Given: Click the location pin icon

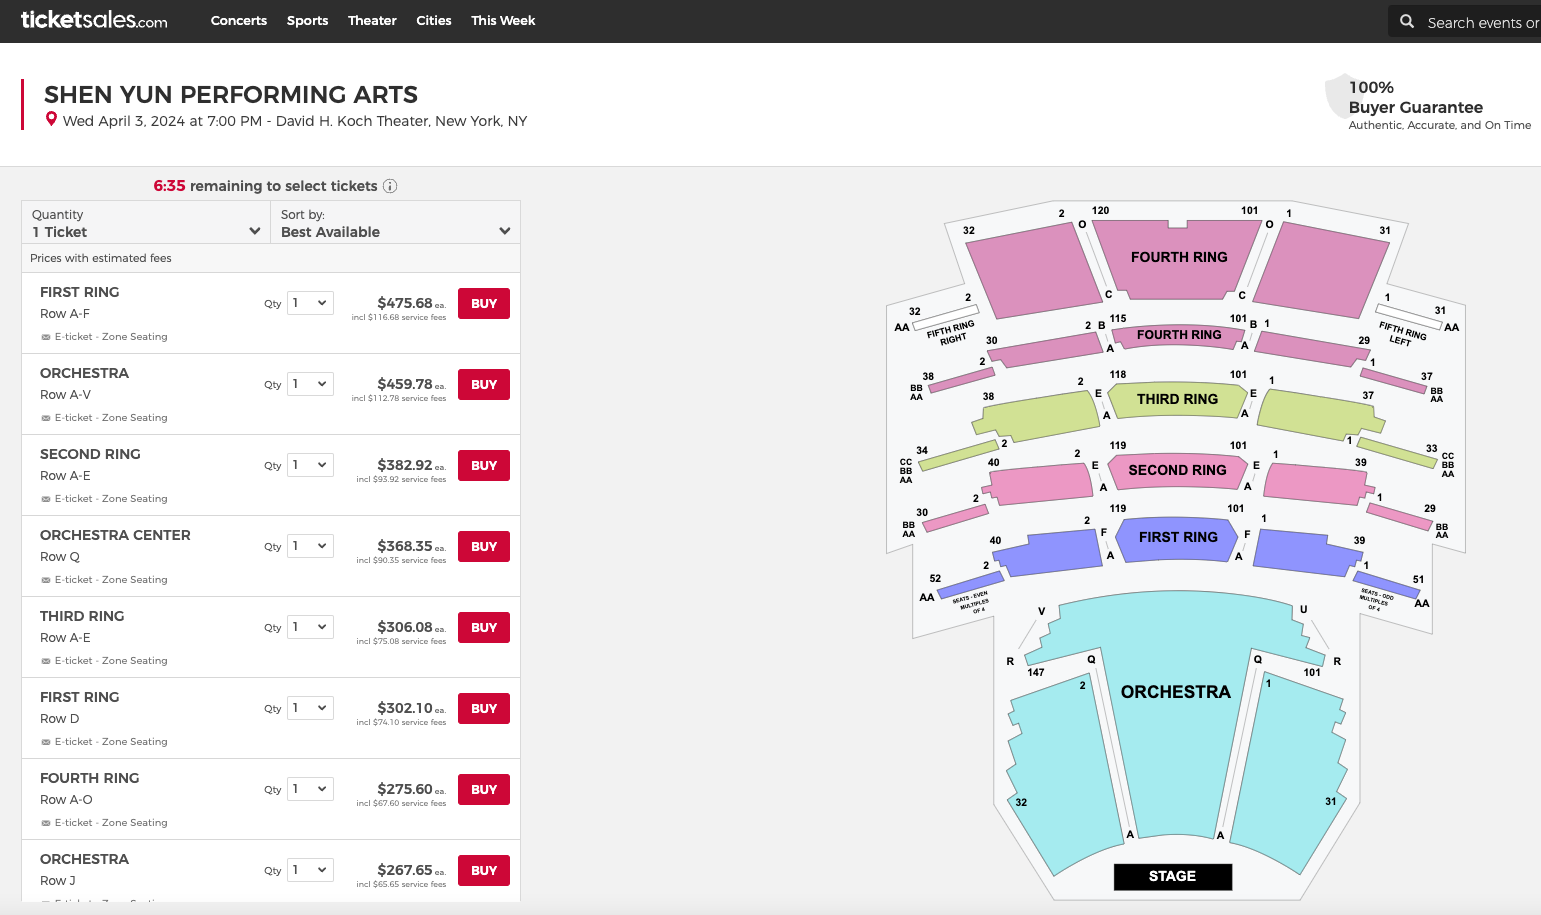Looking at the screenshot, I should [x=51, y=119].
